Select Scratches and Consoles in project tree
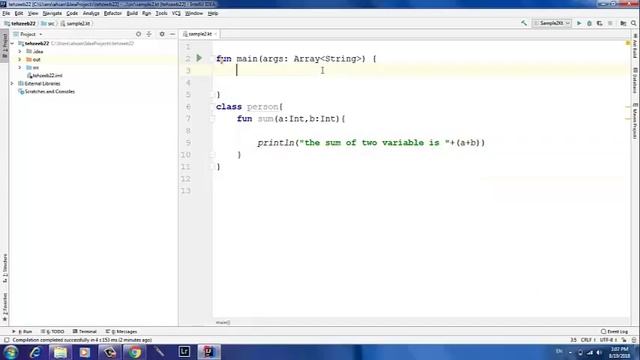Viewport: 640px width, 360px height. 50,91
